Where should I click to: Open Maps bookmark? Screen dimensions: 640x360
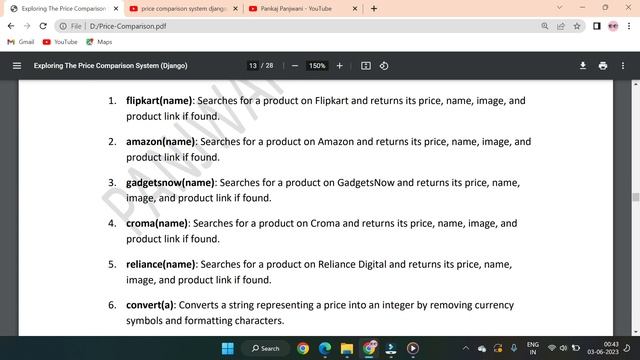(99, 42)
